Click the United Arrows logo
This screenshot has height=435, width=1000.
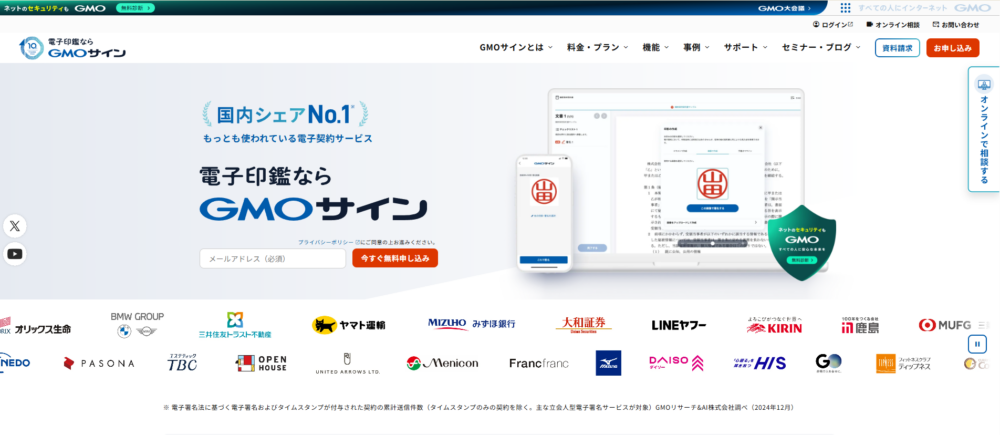(x=348, y=364)
